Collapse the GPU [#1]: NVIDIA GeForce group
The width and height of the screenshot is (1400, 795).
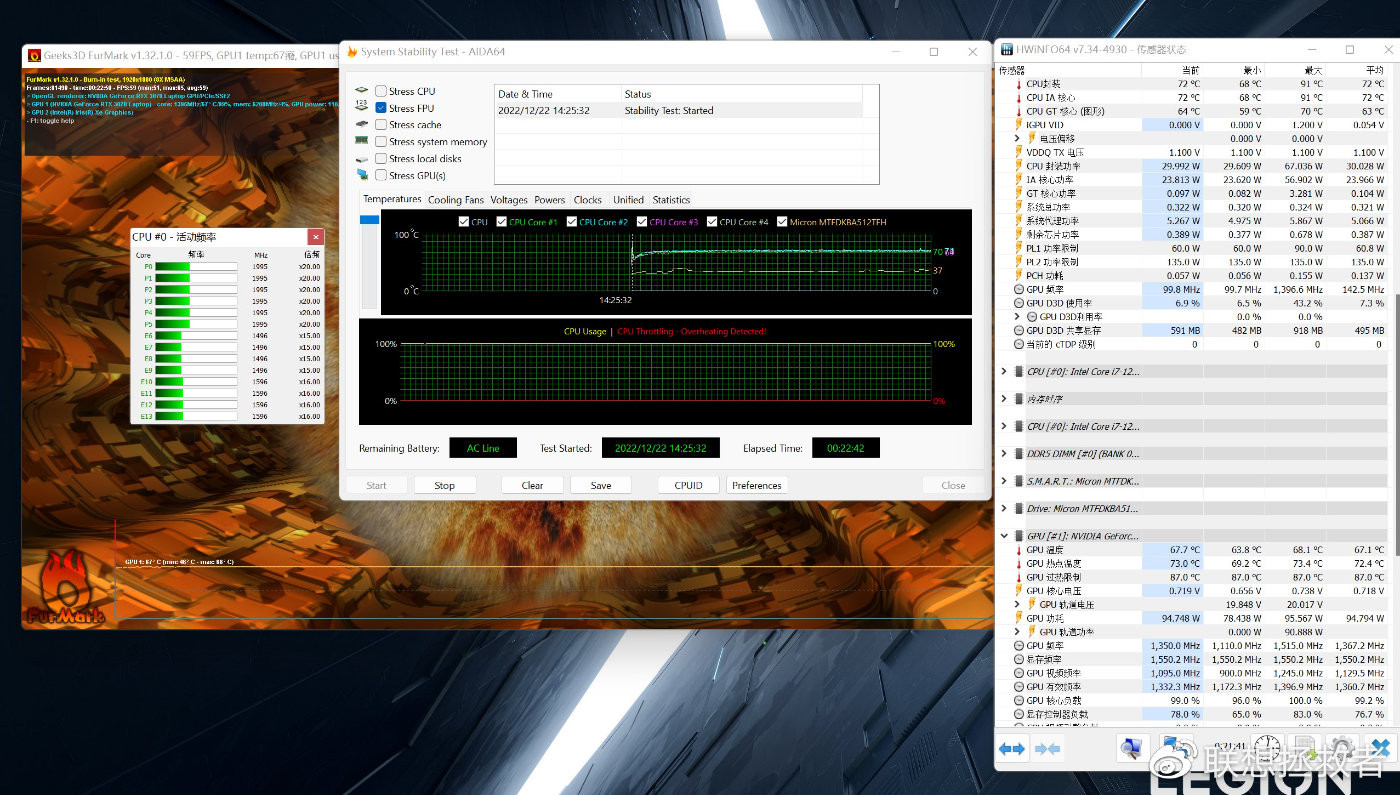coord(1004,536)
